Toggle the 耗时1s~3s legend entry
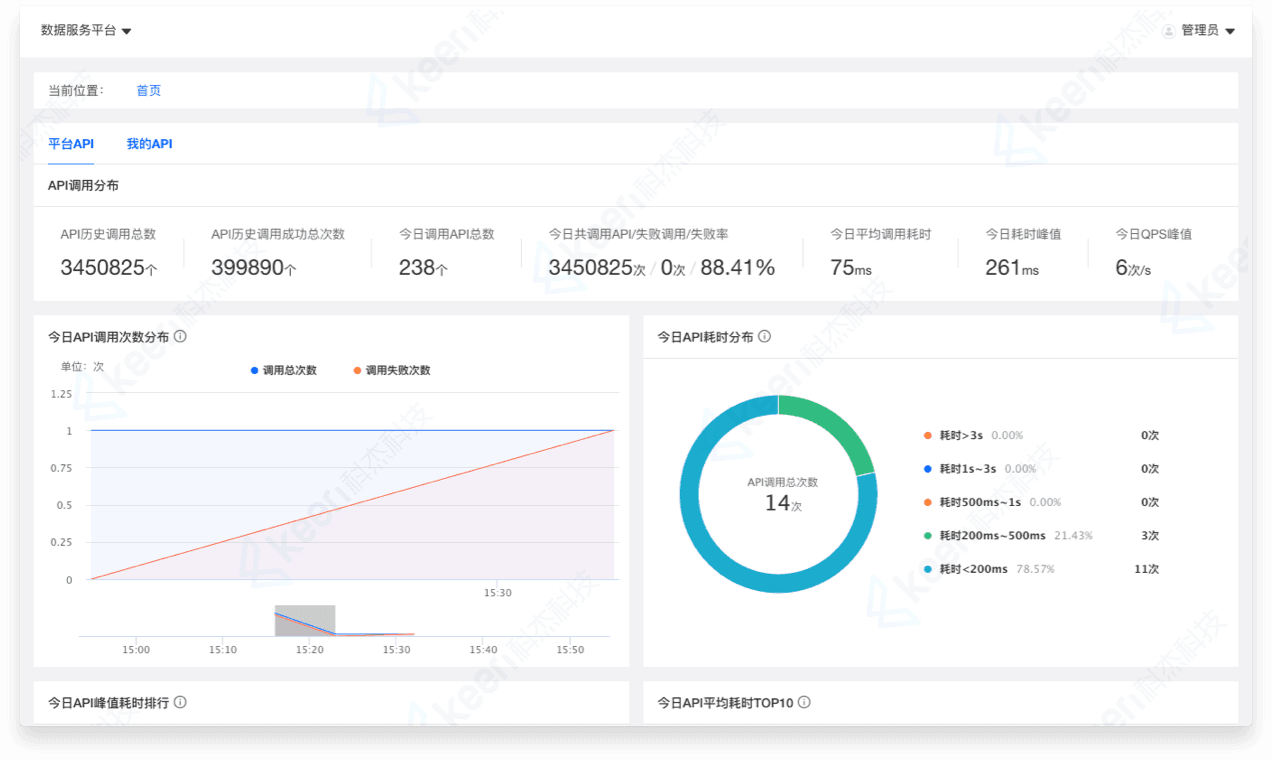 (967, 469)
